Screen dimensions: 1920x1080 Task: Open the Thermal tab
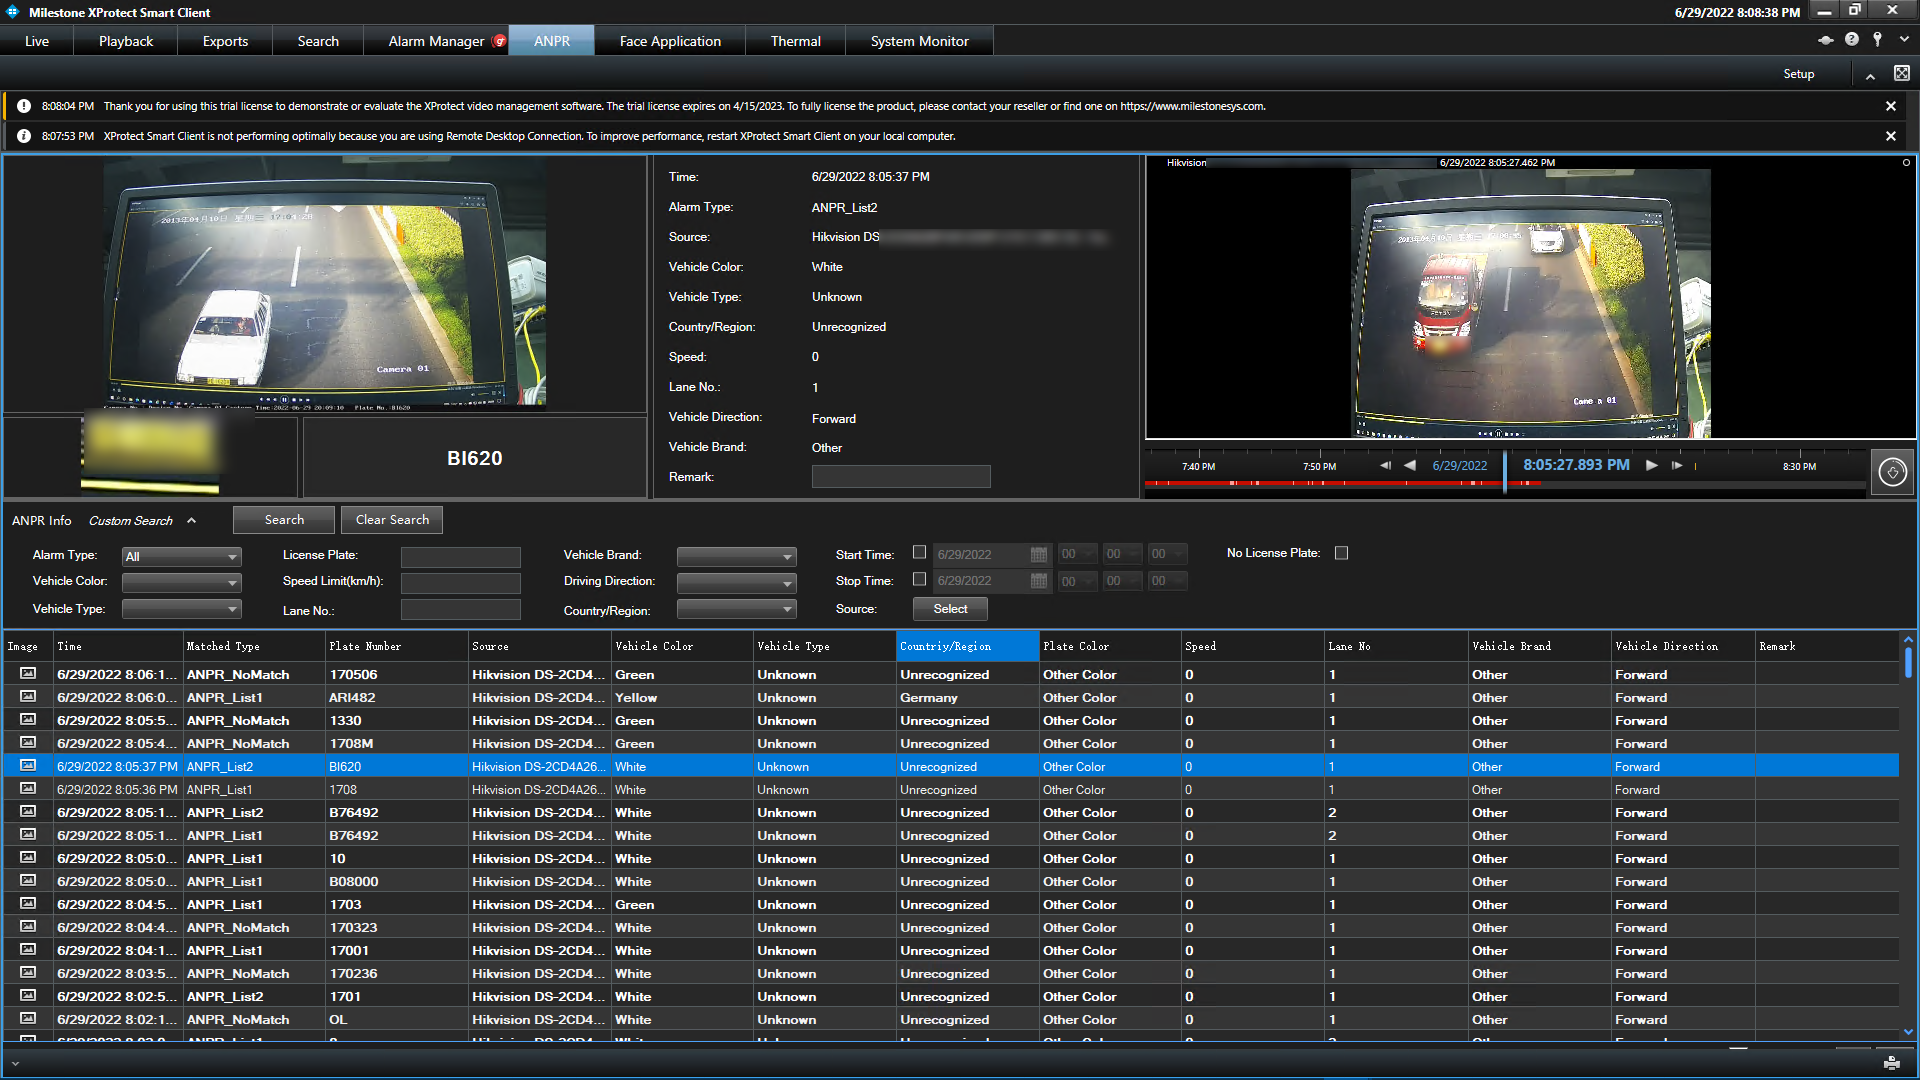[796, 41]
